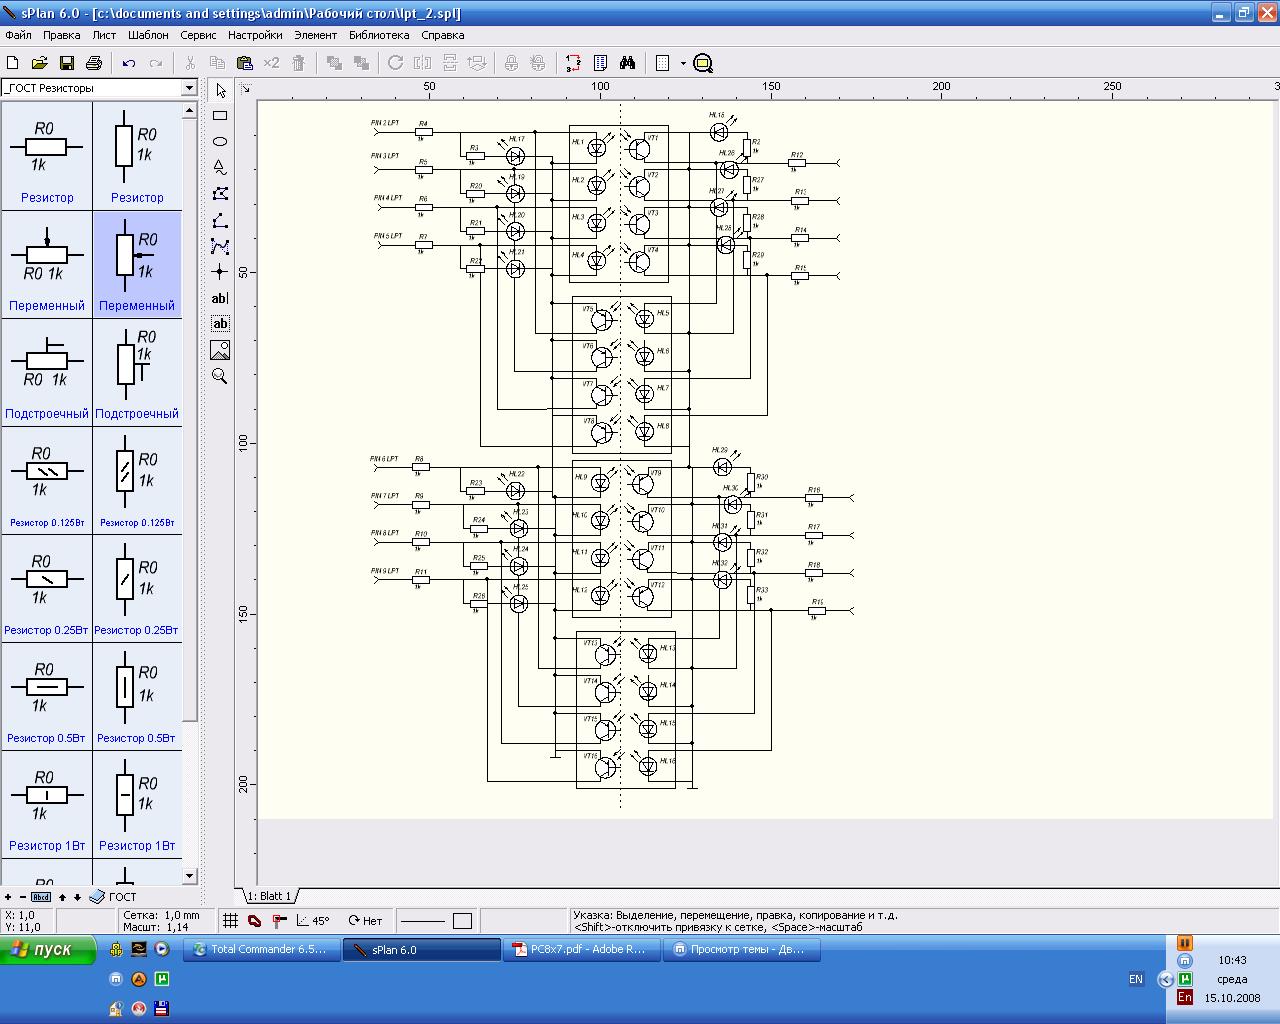The height and width of the screenshot is (1024, 1280).
Task: Open the 'ГОСТ Резисторы' library dropdown
Action: click(x=188, y=88)
